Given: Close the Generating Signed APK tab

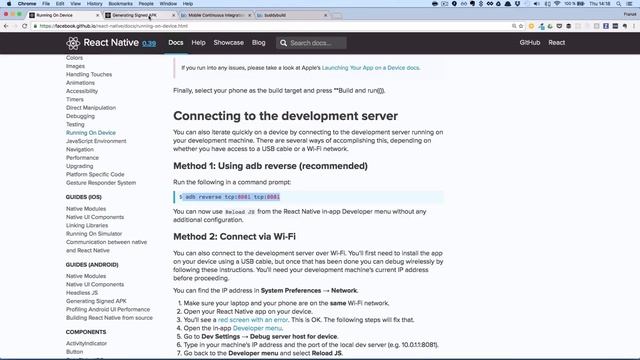Looking at the screenshot, I should pos(173,15).
